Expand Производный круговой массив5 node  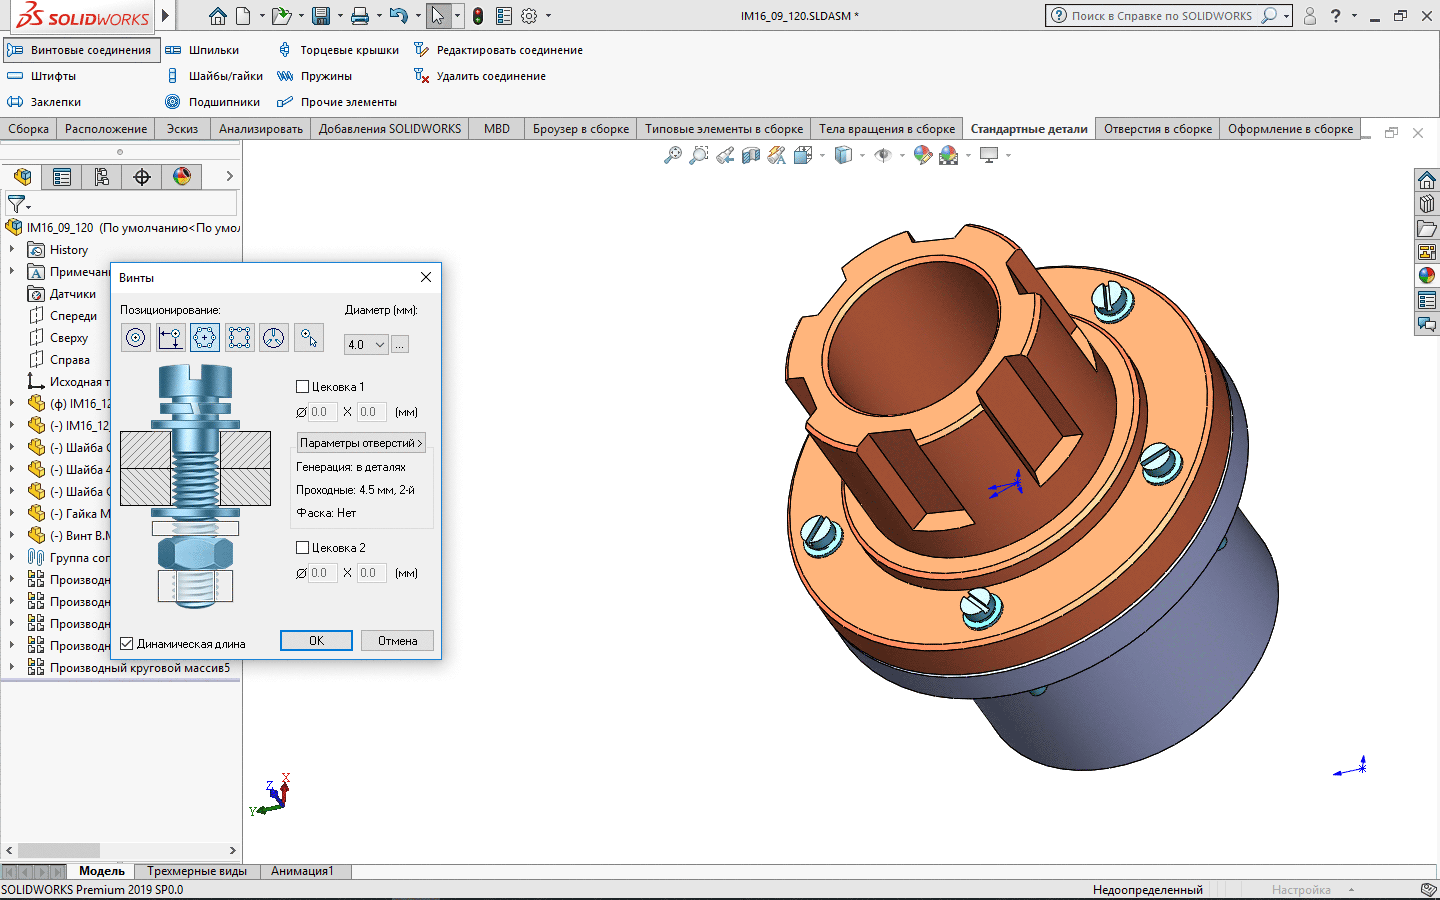pyautogui.click(x=12, y=668)
